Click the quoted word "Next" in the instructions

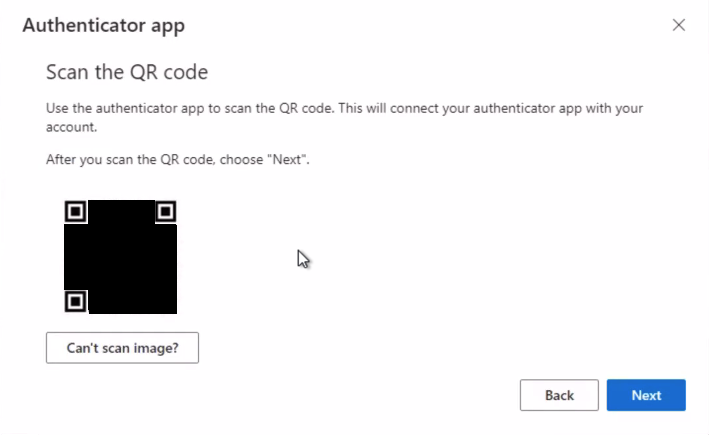[287, 160]
